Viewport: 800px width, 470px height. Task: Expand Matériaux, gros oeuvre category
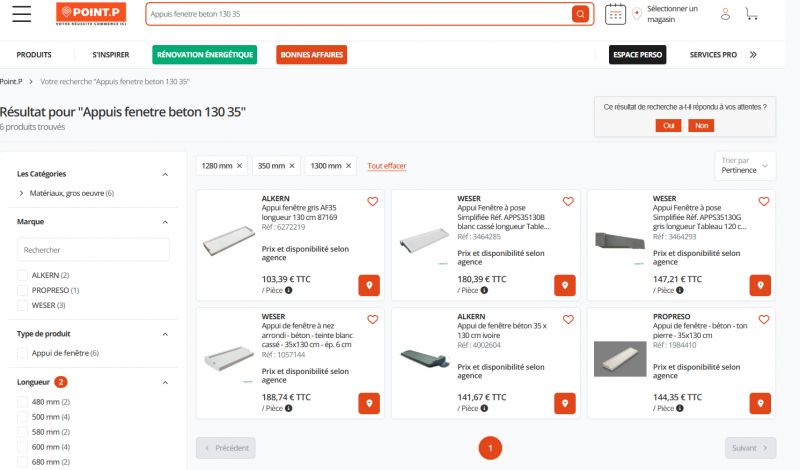(x=21, y=193)
